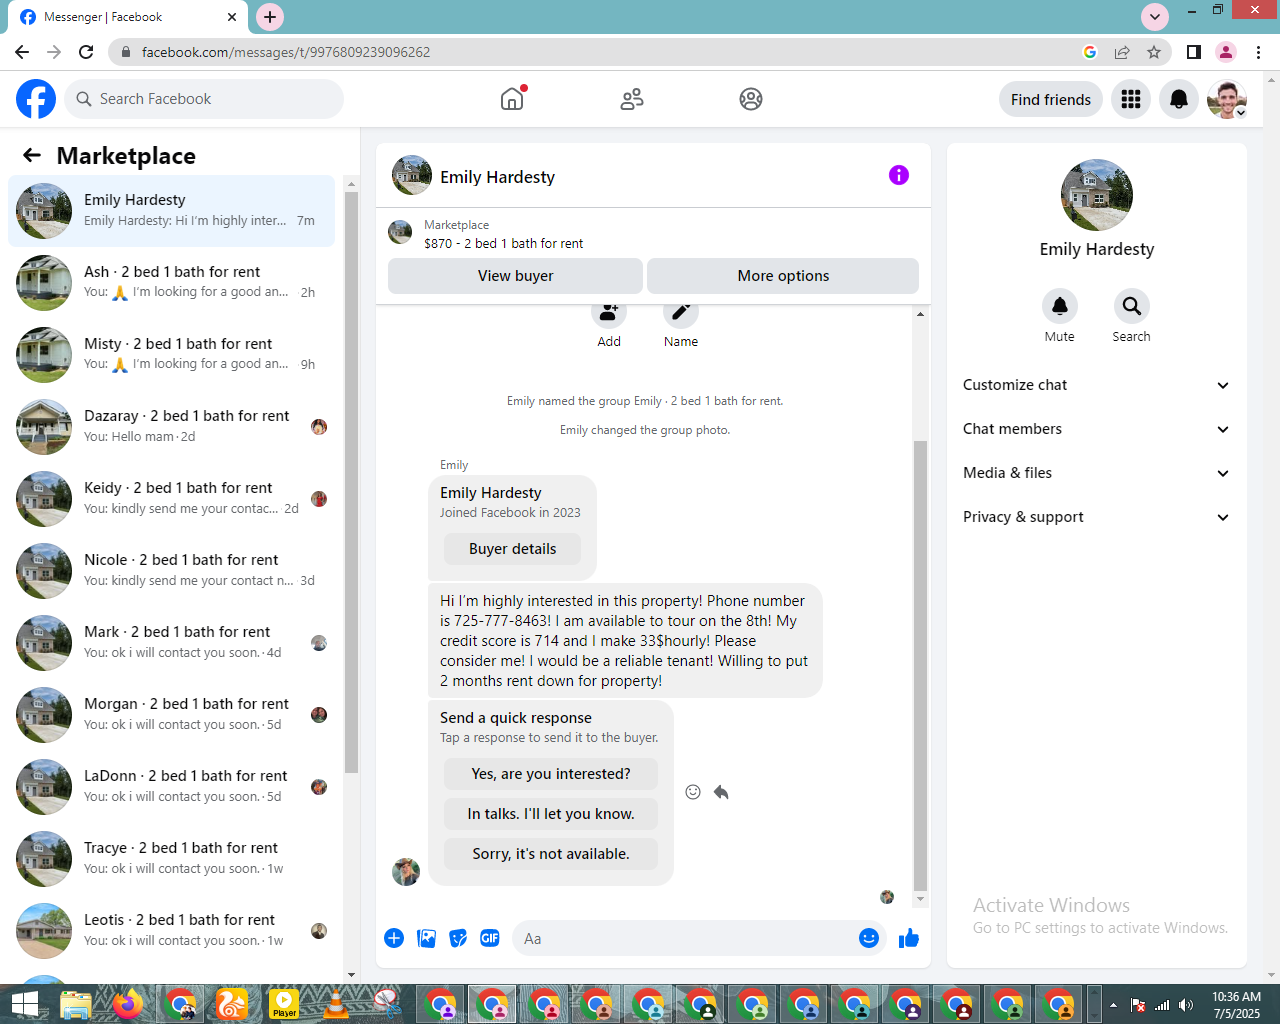Open Buyer details for Emily Hardesty
The image size is (1280, 1024).
pos(512,549)
